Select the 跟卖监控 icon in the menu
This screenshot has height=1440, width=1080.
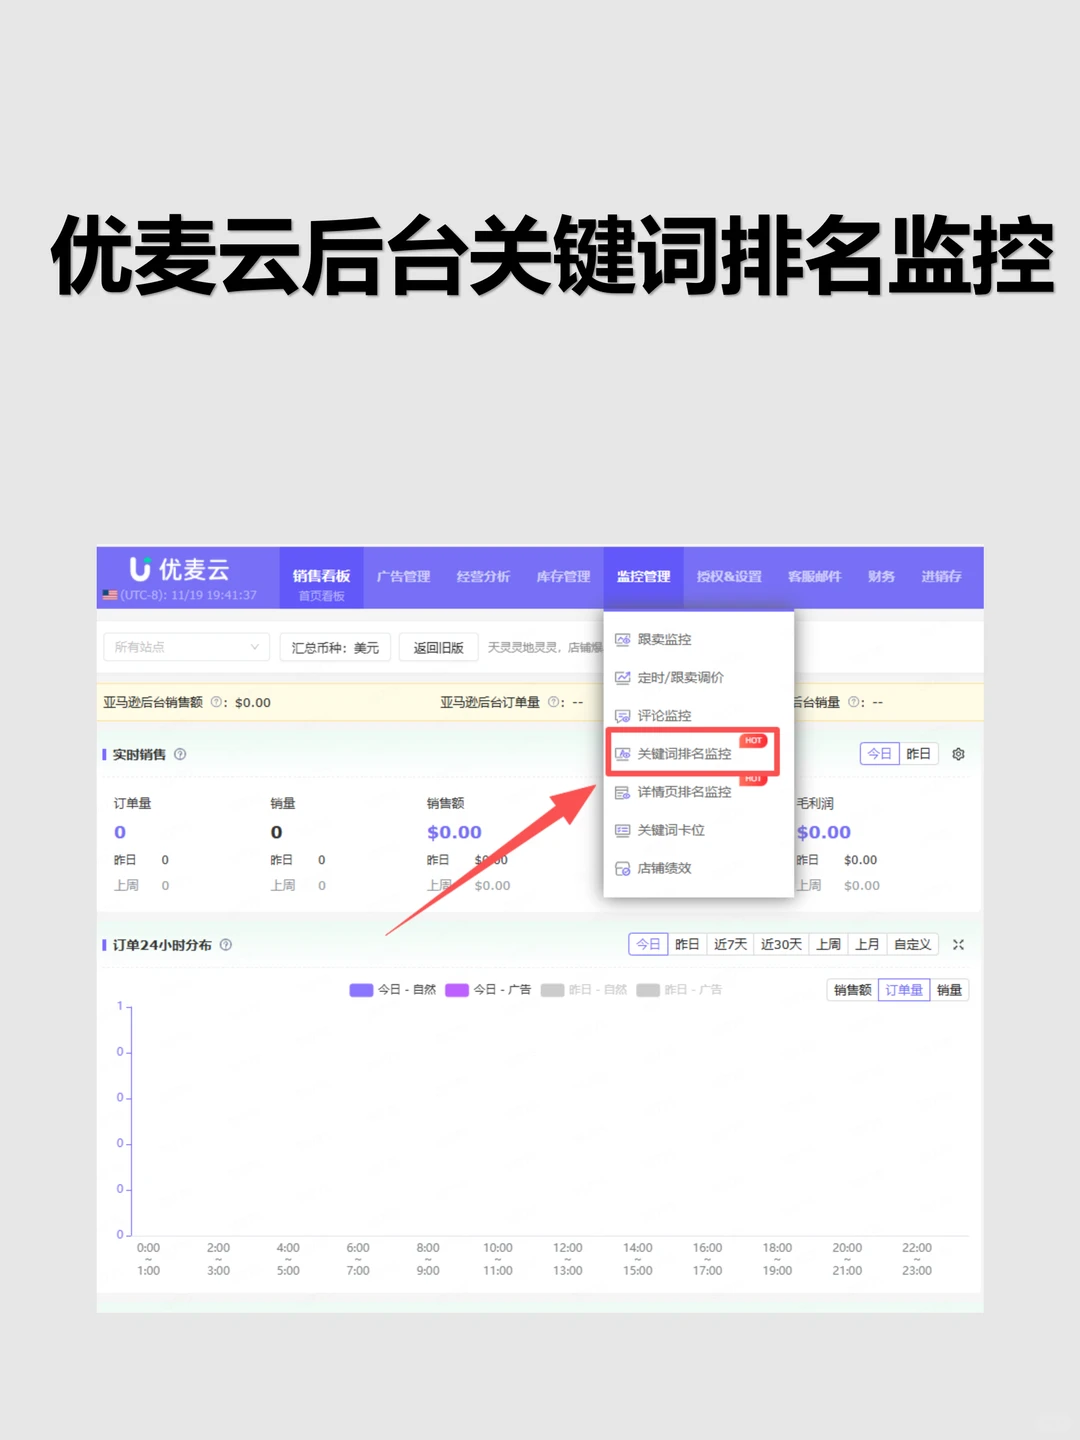(622, 640)
